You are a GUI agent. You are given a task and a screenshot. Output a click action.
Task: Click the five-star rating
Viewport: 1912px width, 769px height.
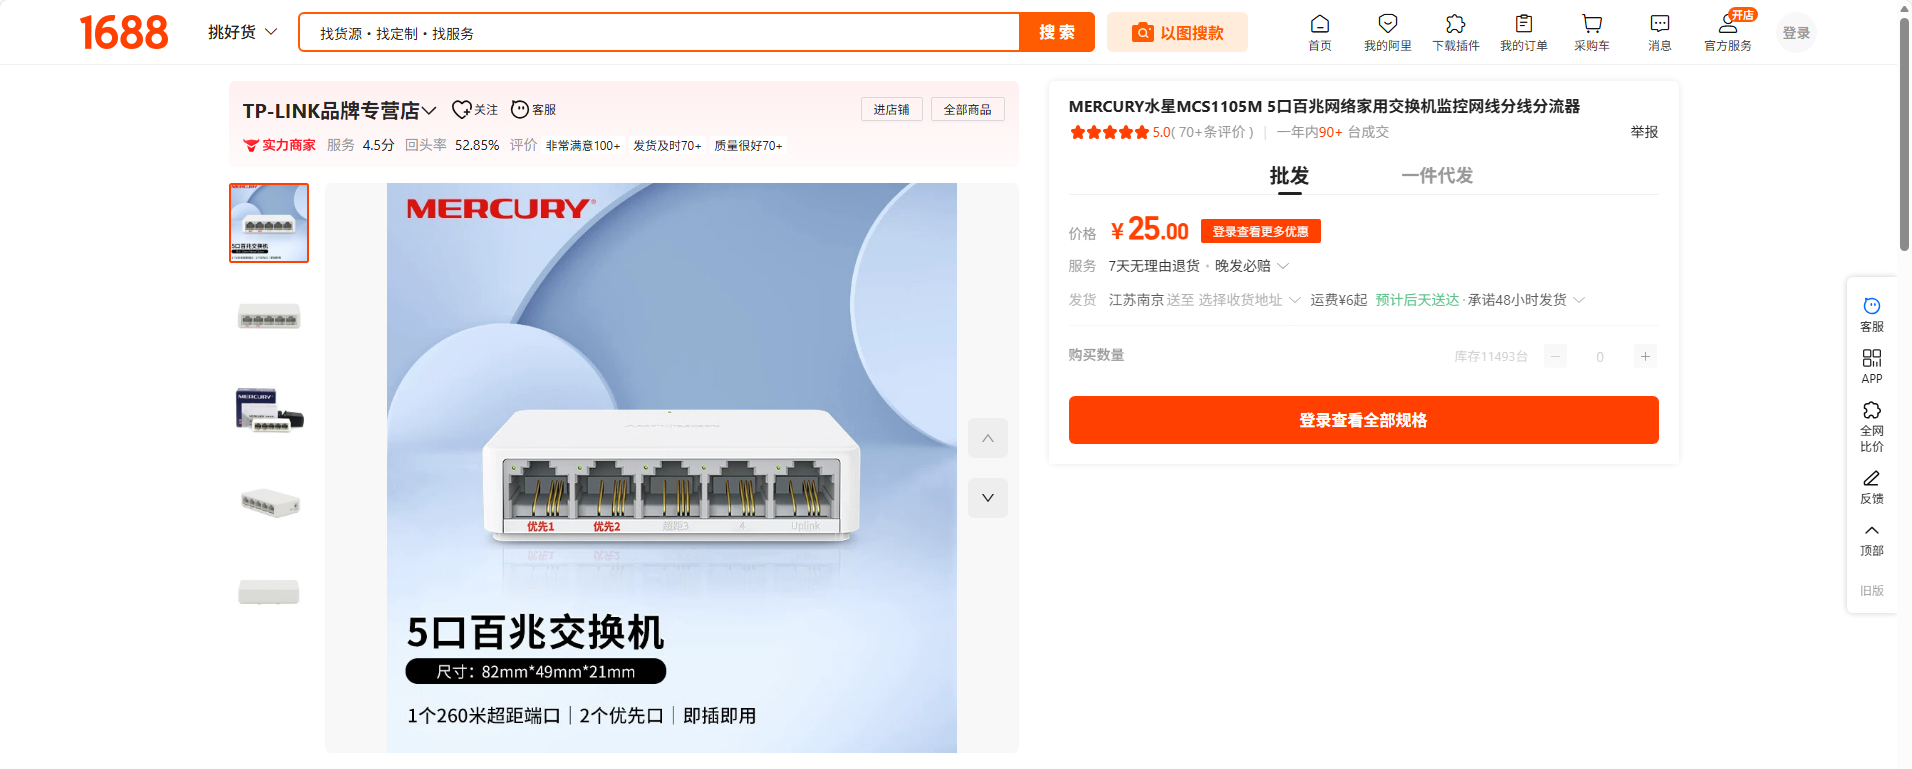[x=1109, y=132]
